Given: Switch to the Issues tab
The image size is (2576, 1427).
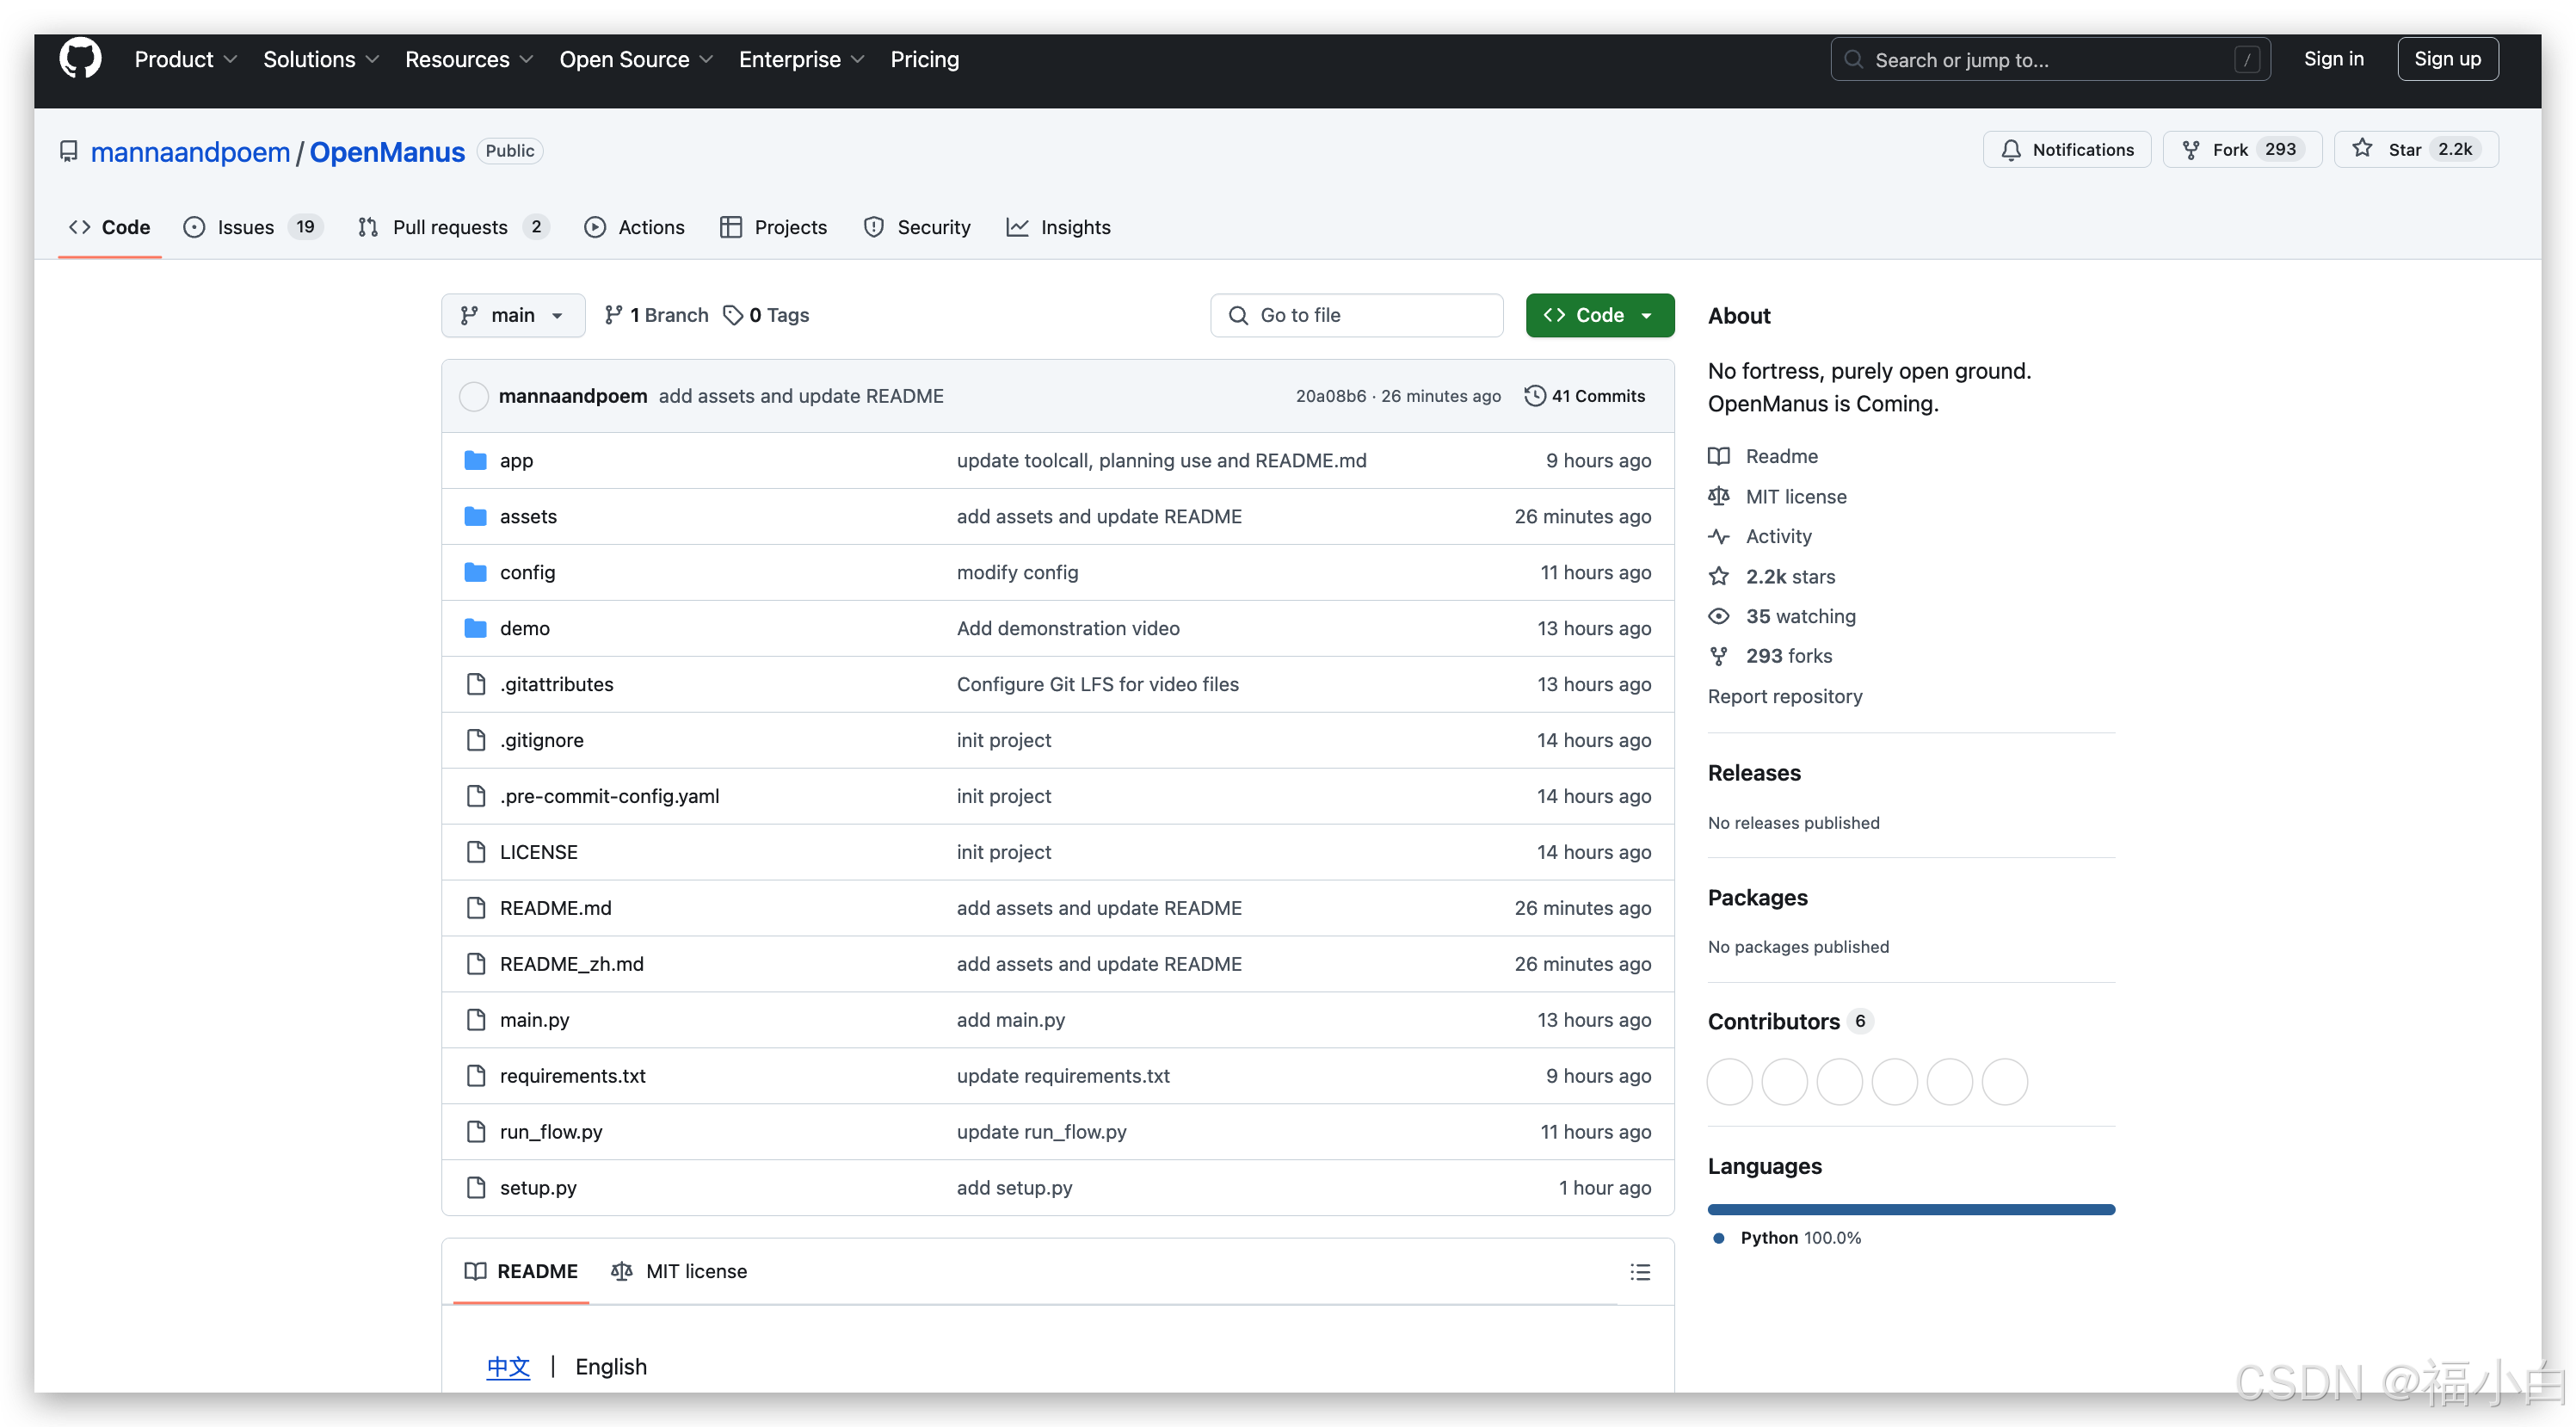Looking at the screenshot, I should (246, 227).
